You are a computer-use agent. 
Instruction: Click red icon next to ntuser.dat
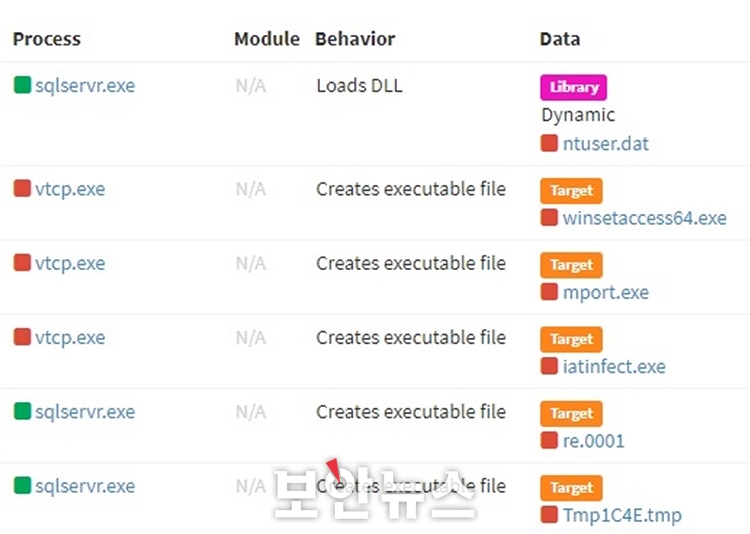coord(549,143)
